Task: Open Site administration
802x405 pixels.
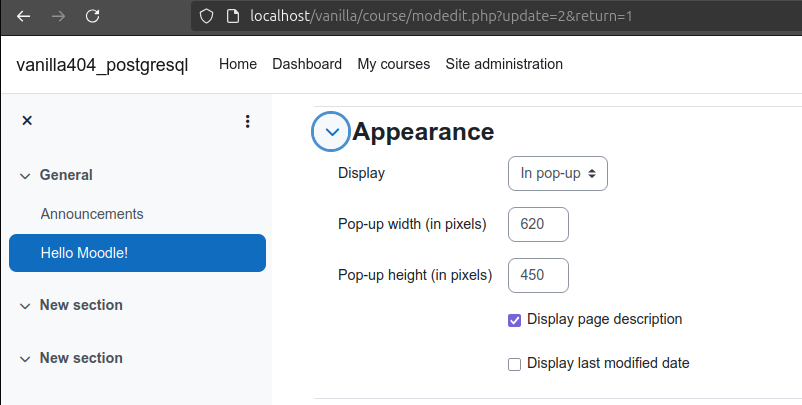Action: (x=504, y=64)
